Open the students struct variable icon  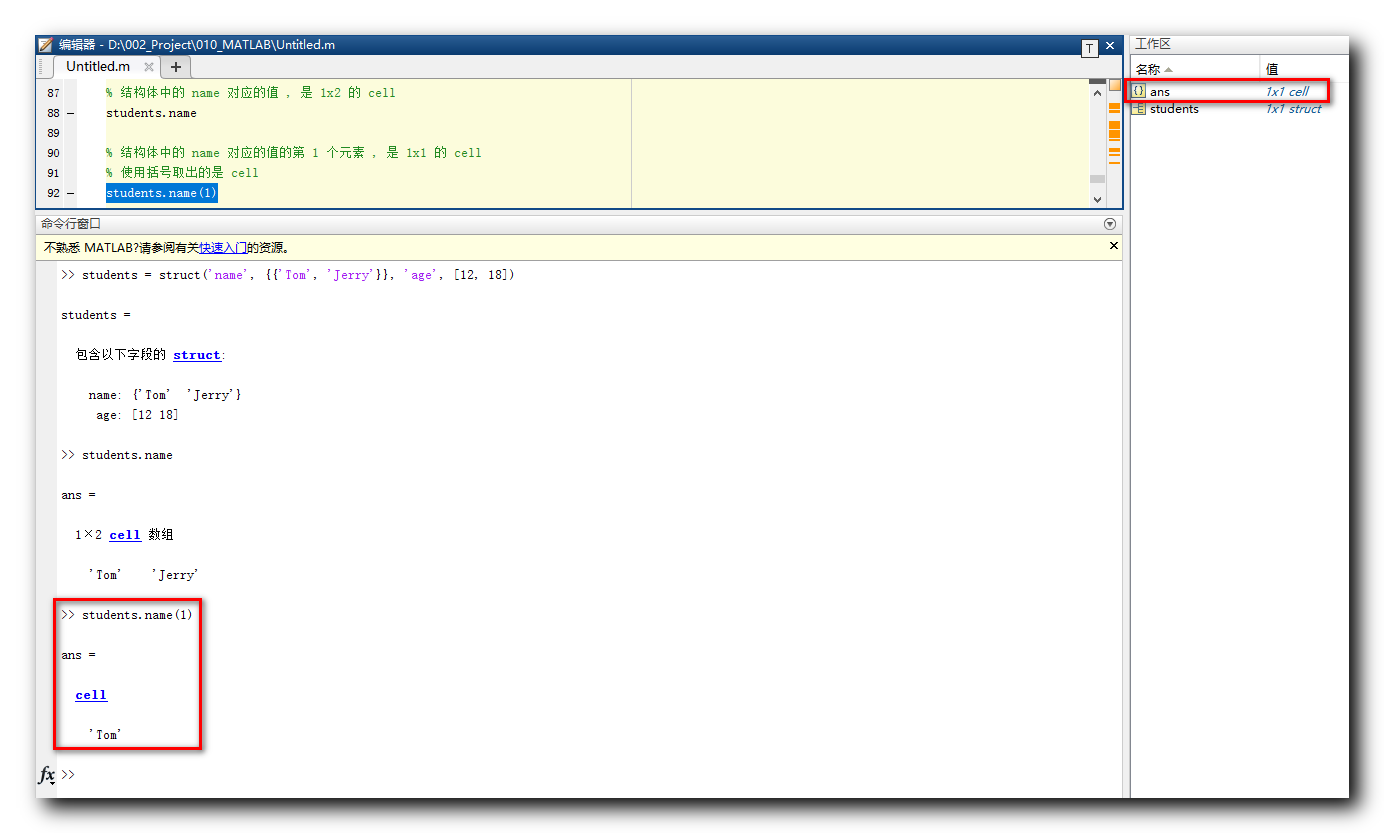(1138, 109)
